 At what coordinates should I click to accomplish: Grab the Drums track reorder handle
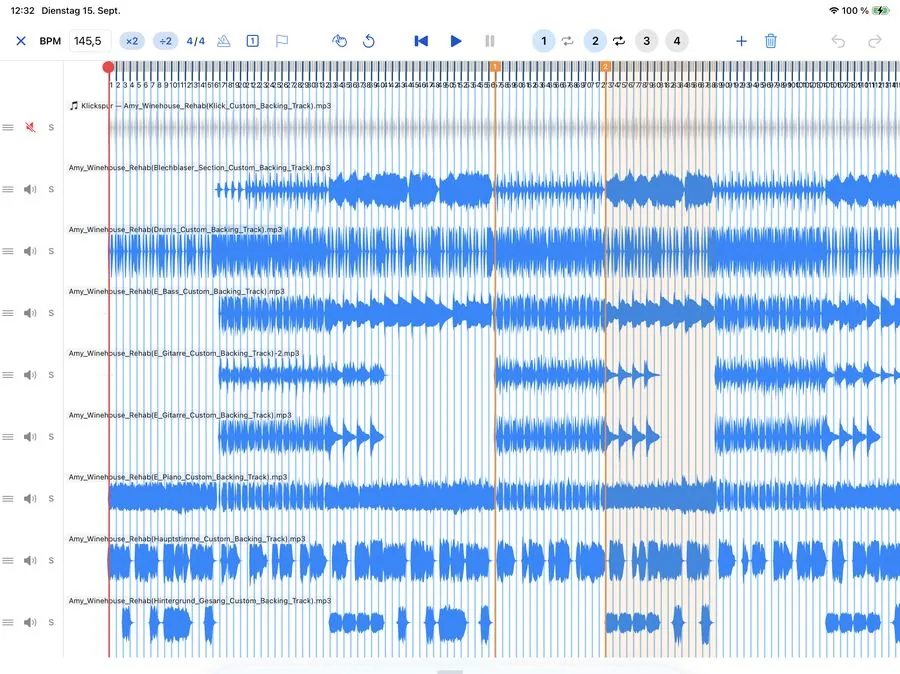[8, 251]
